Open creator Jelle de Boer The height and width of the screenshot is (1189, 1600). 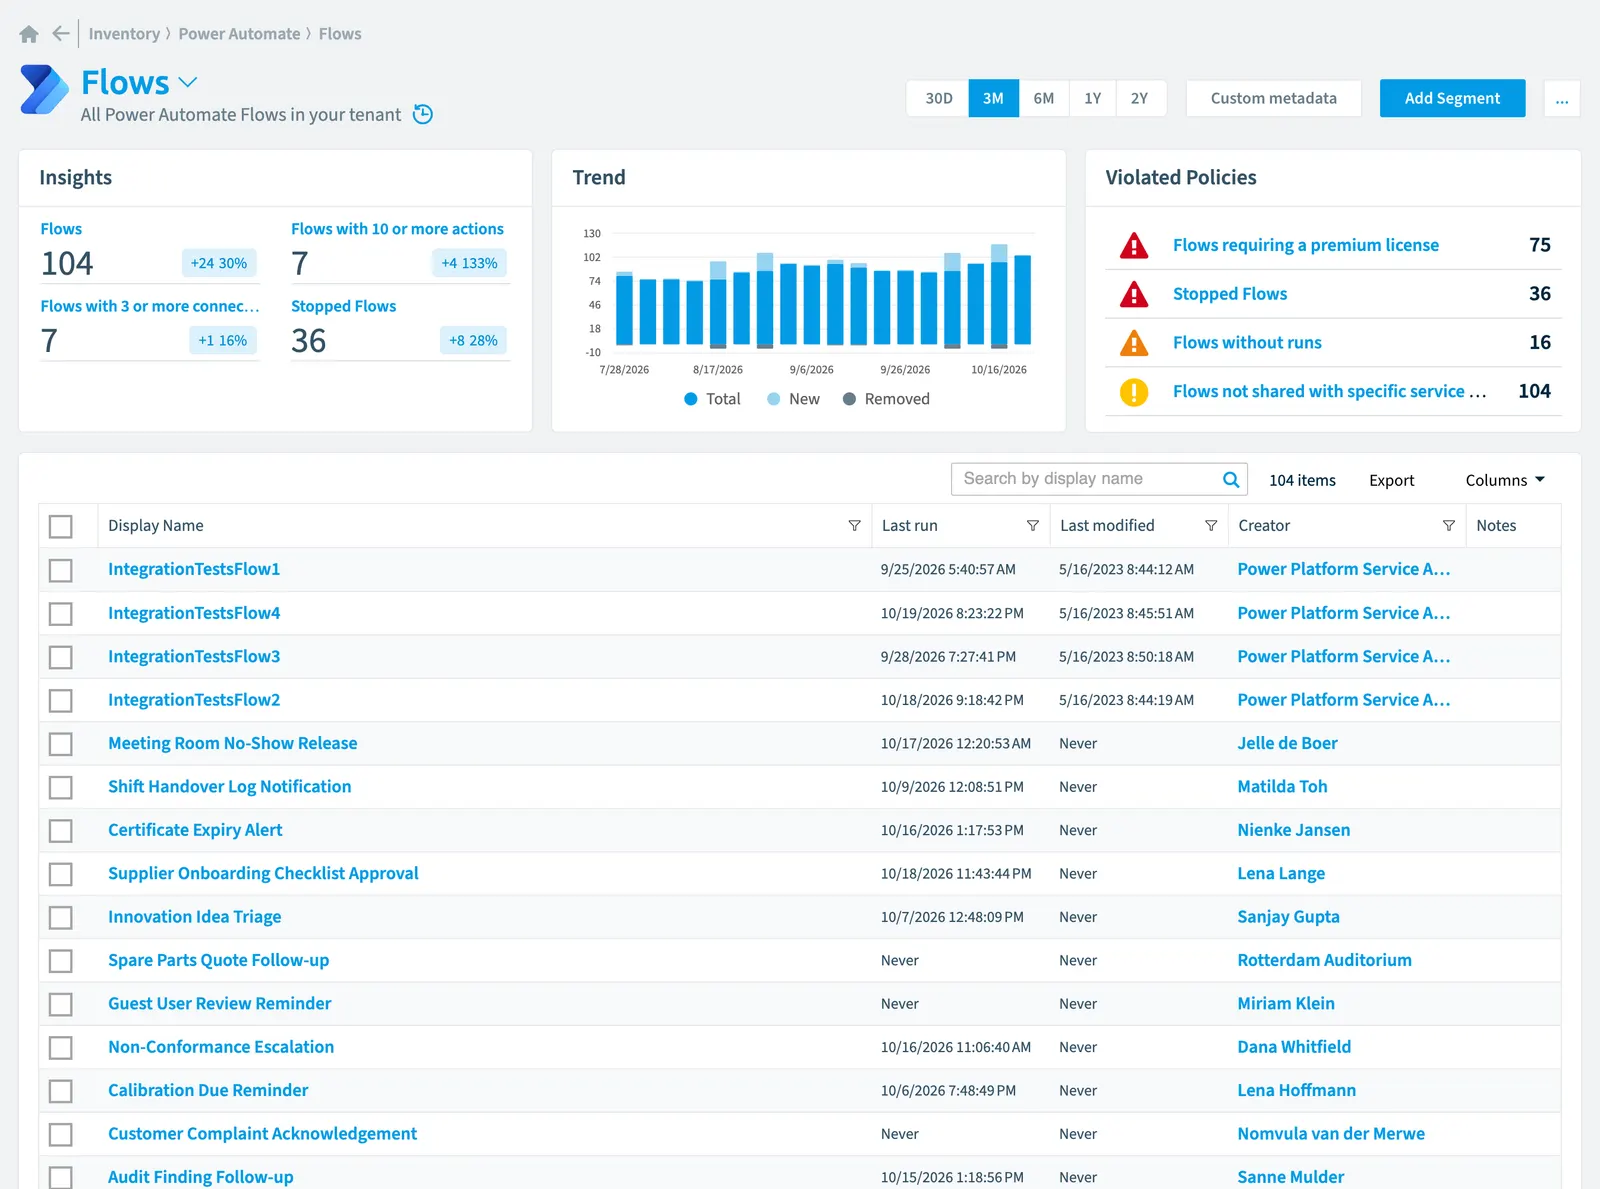[1287, 743]
